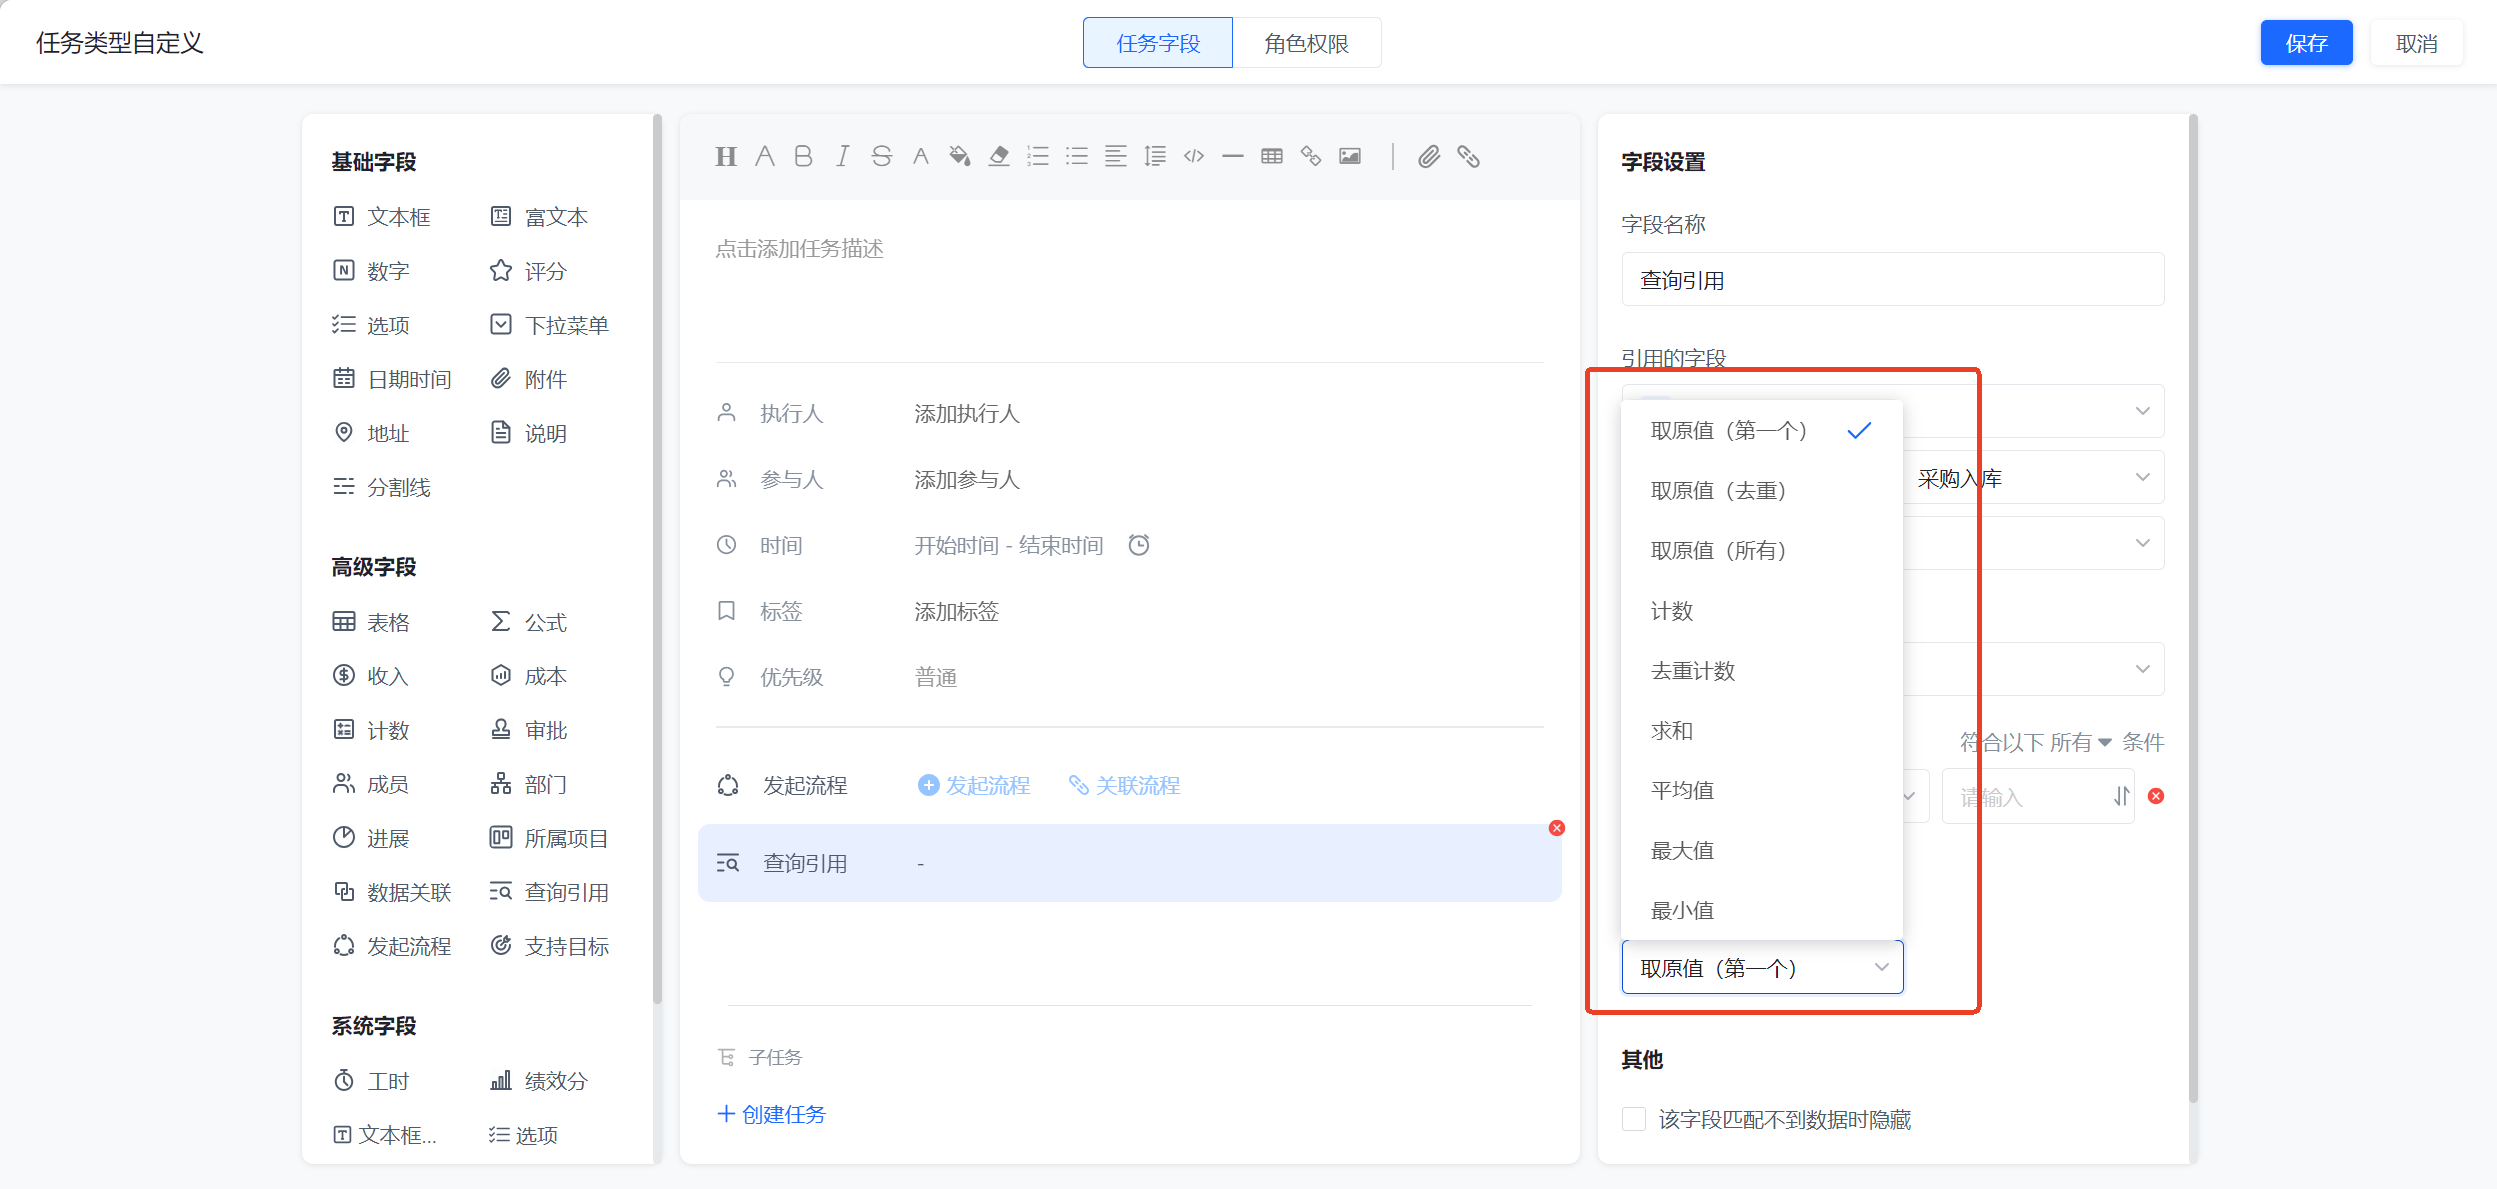Select 取原值（所有） option
This screenshot has height=1189, width=2497.
1762,551
